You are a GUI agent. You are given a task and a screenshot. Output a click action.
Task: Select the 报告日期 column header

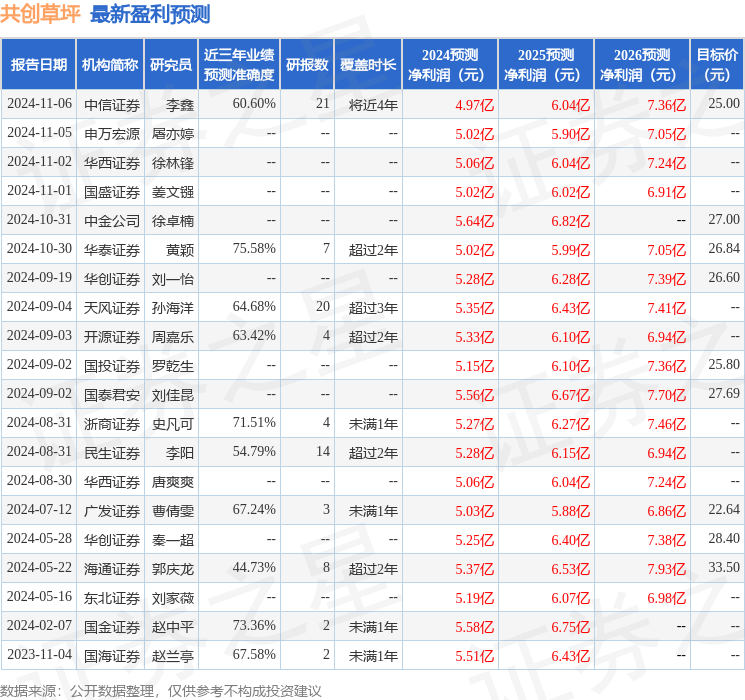click(x=38, y=65)
